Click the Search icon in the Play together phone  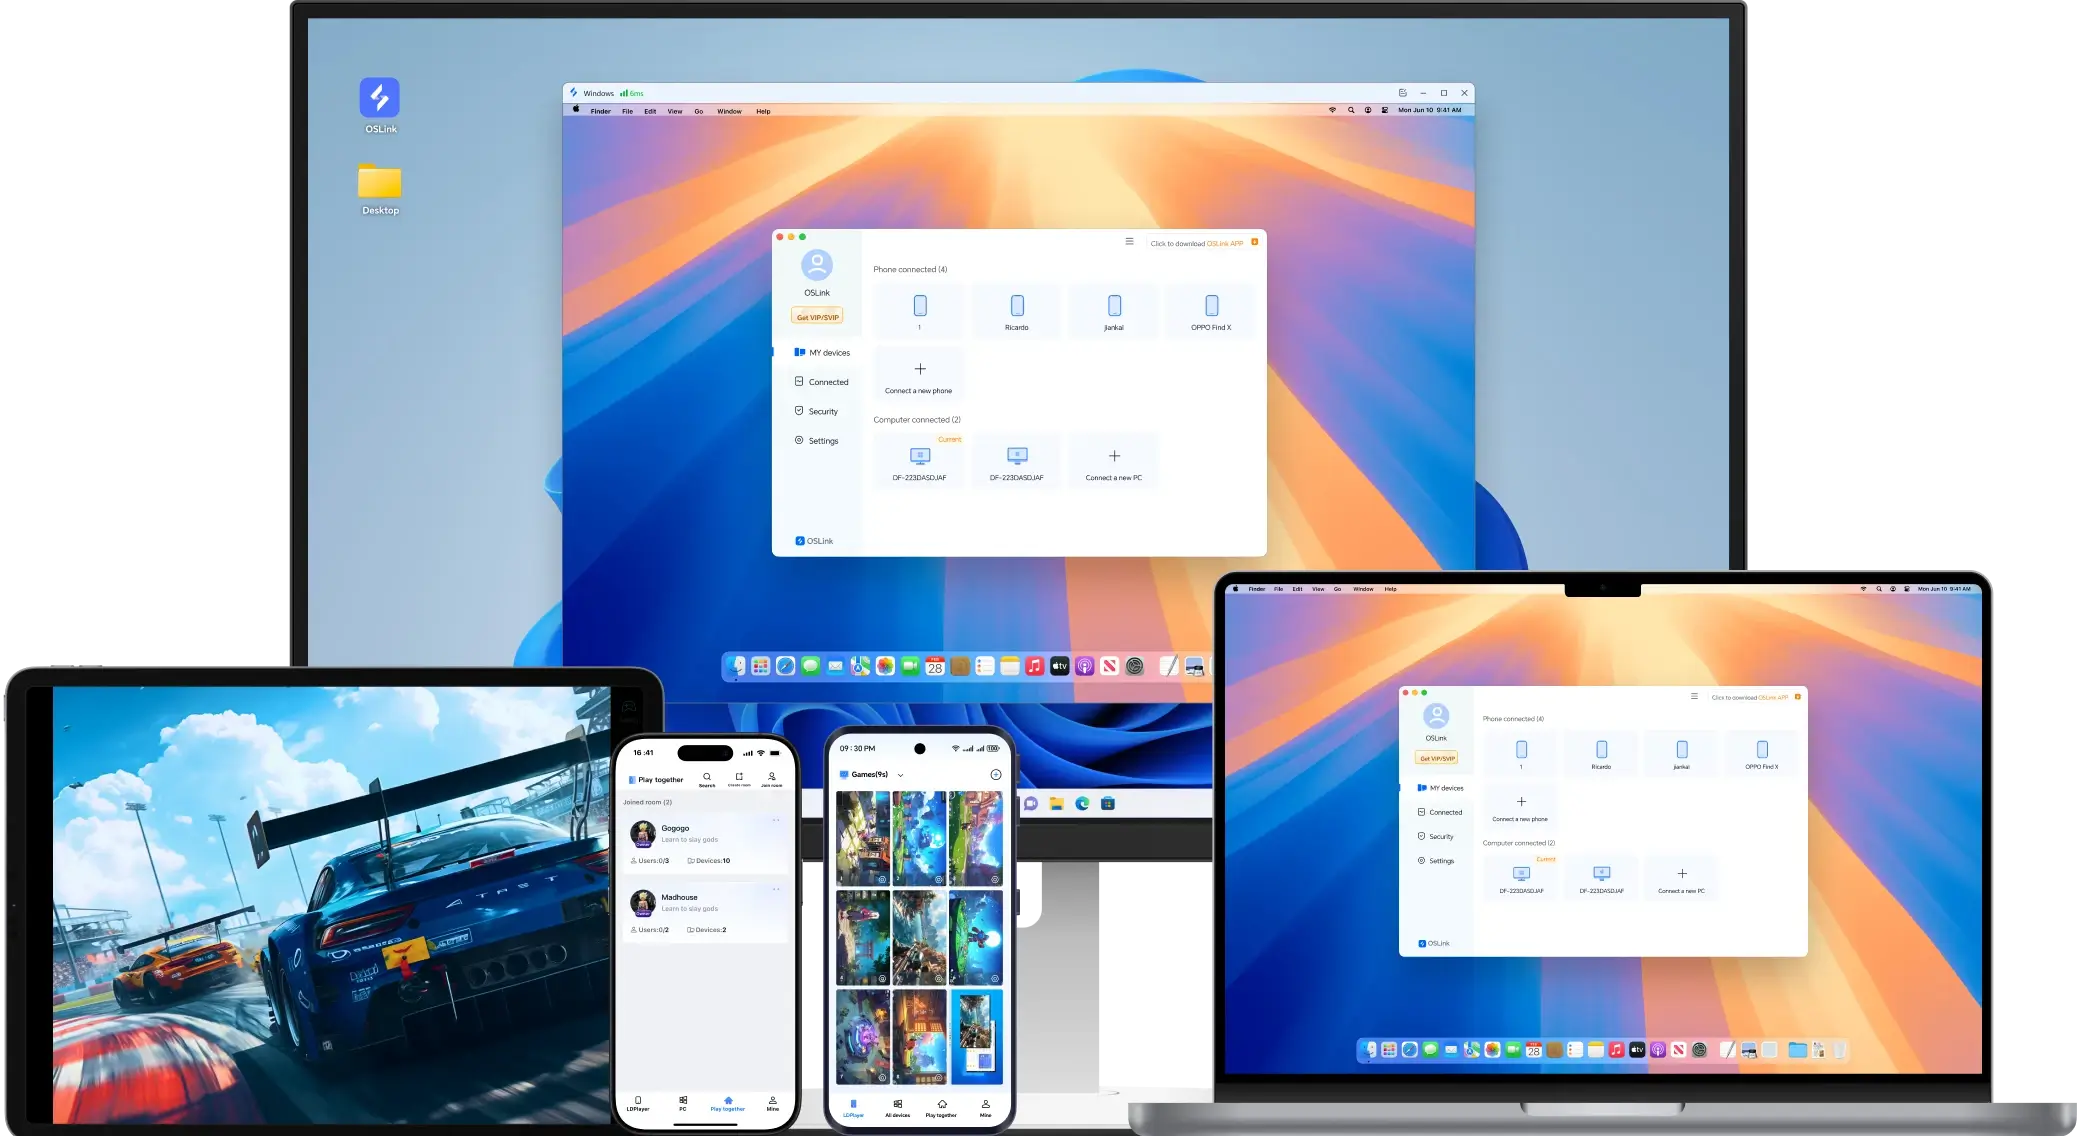[707, 778]
